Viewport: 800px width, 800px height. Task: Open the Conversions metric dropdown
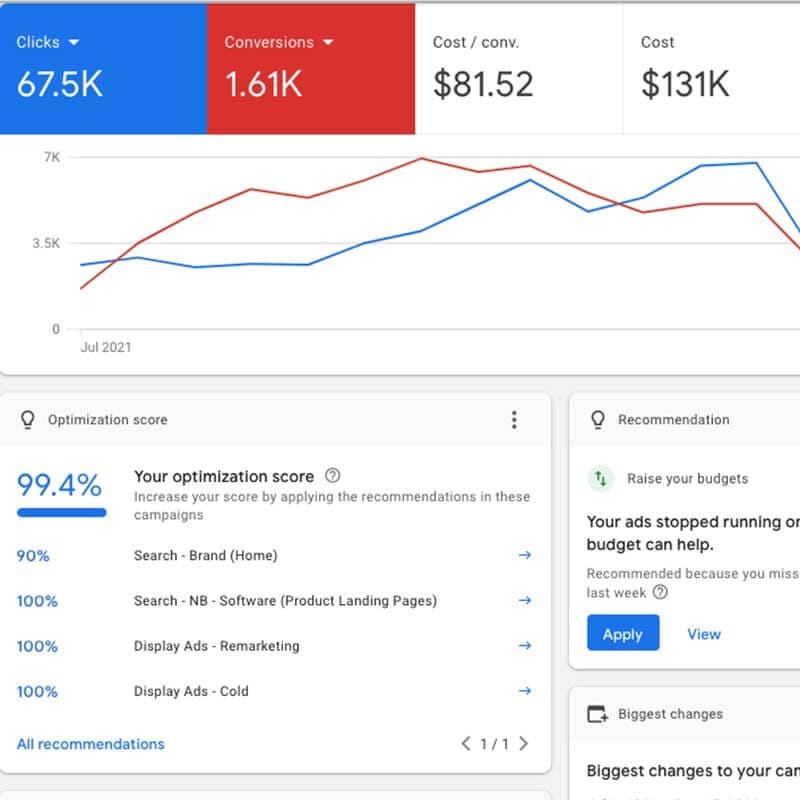326,43
